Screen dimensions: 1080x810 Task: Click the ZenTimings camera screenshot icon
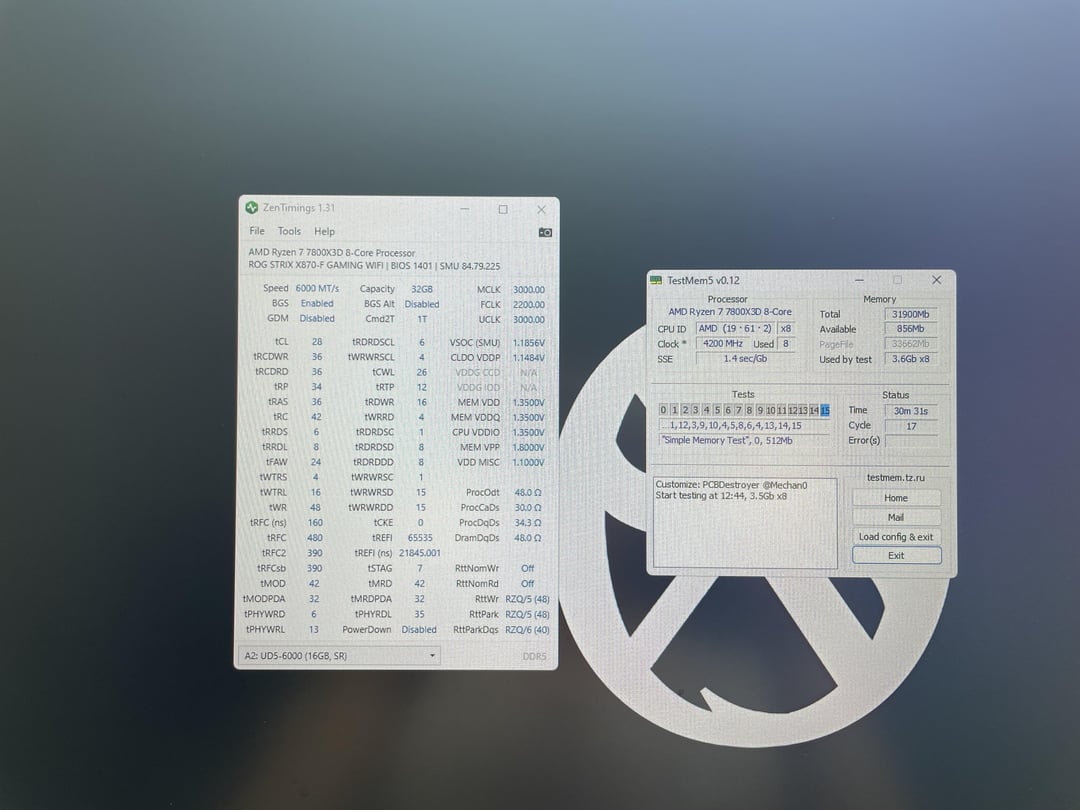(x=545, y=232)
